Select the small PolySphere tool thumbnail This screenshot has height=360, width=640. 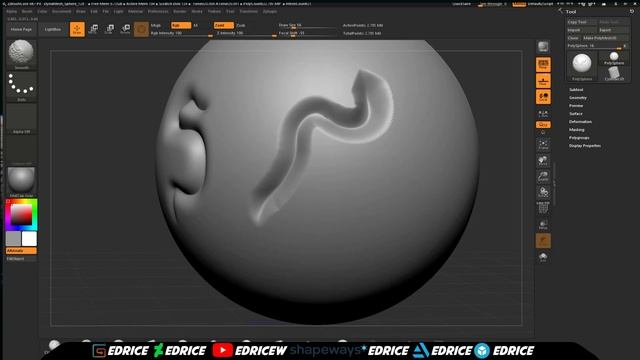[614, 58]
